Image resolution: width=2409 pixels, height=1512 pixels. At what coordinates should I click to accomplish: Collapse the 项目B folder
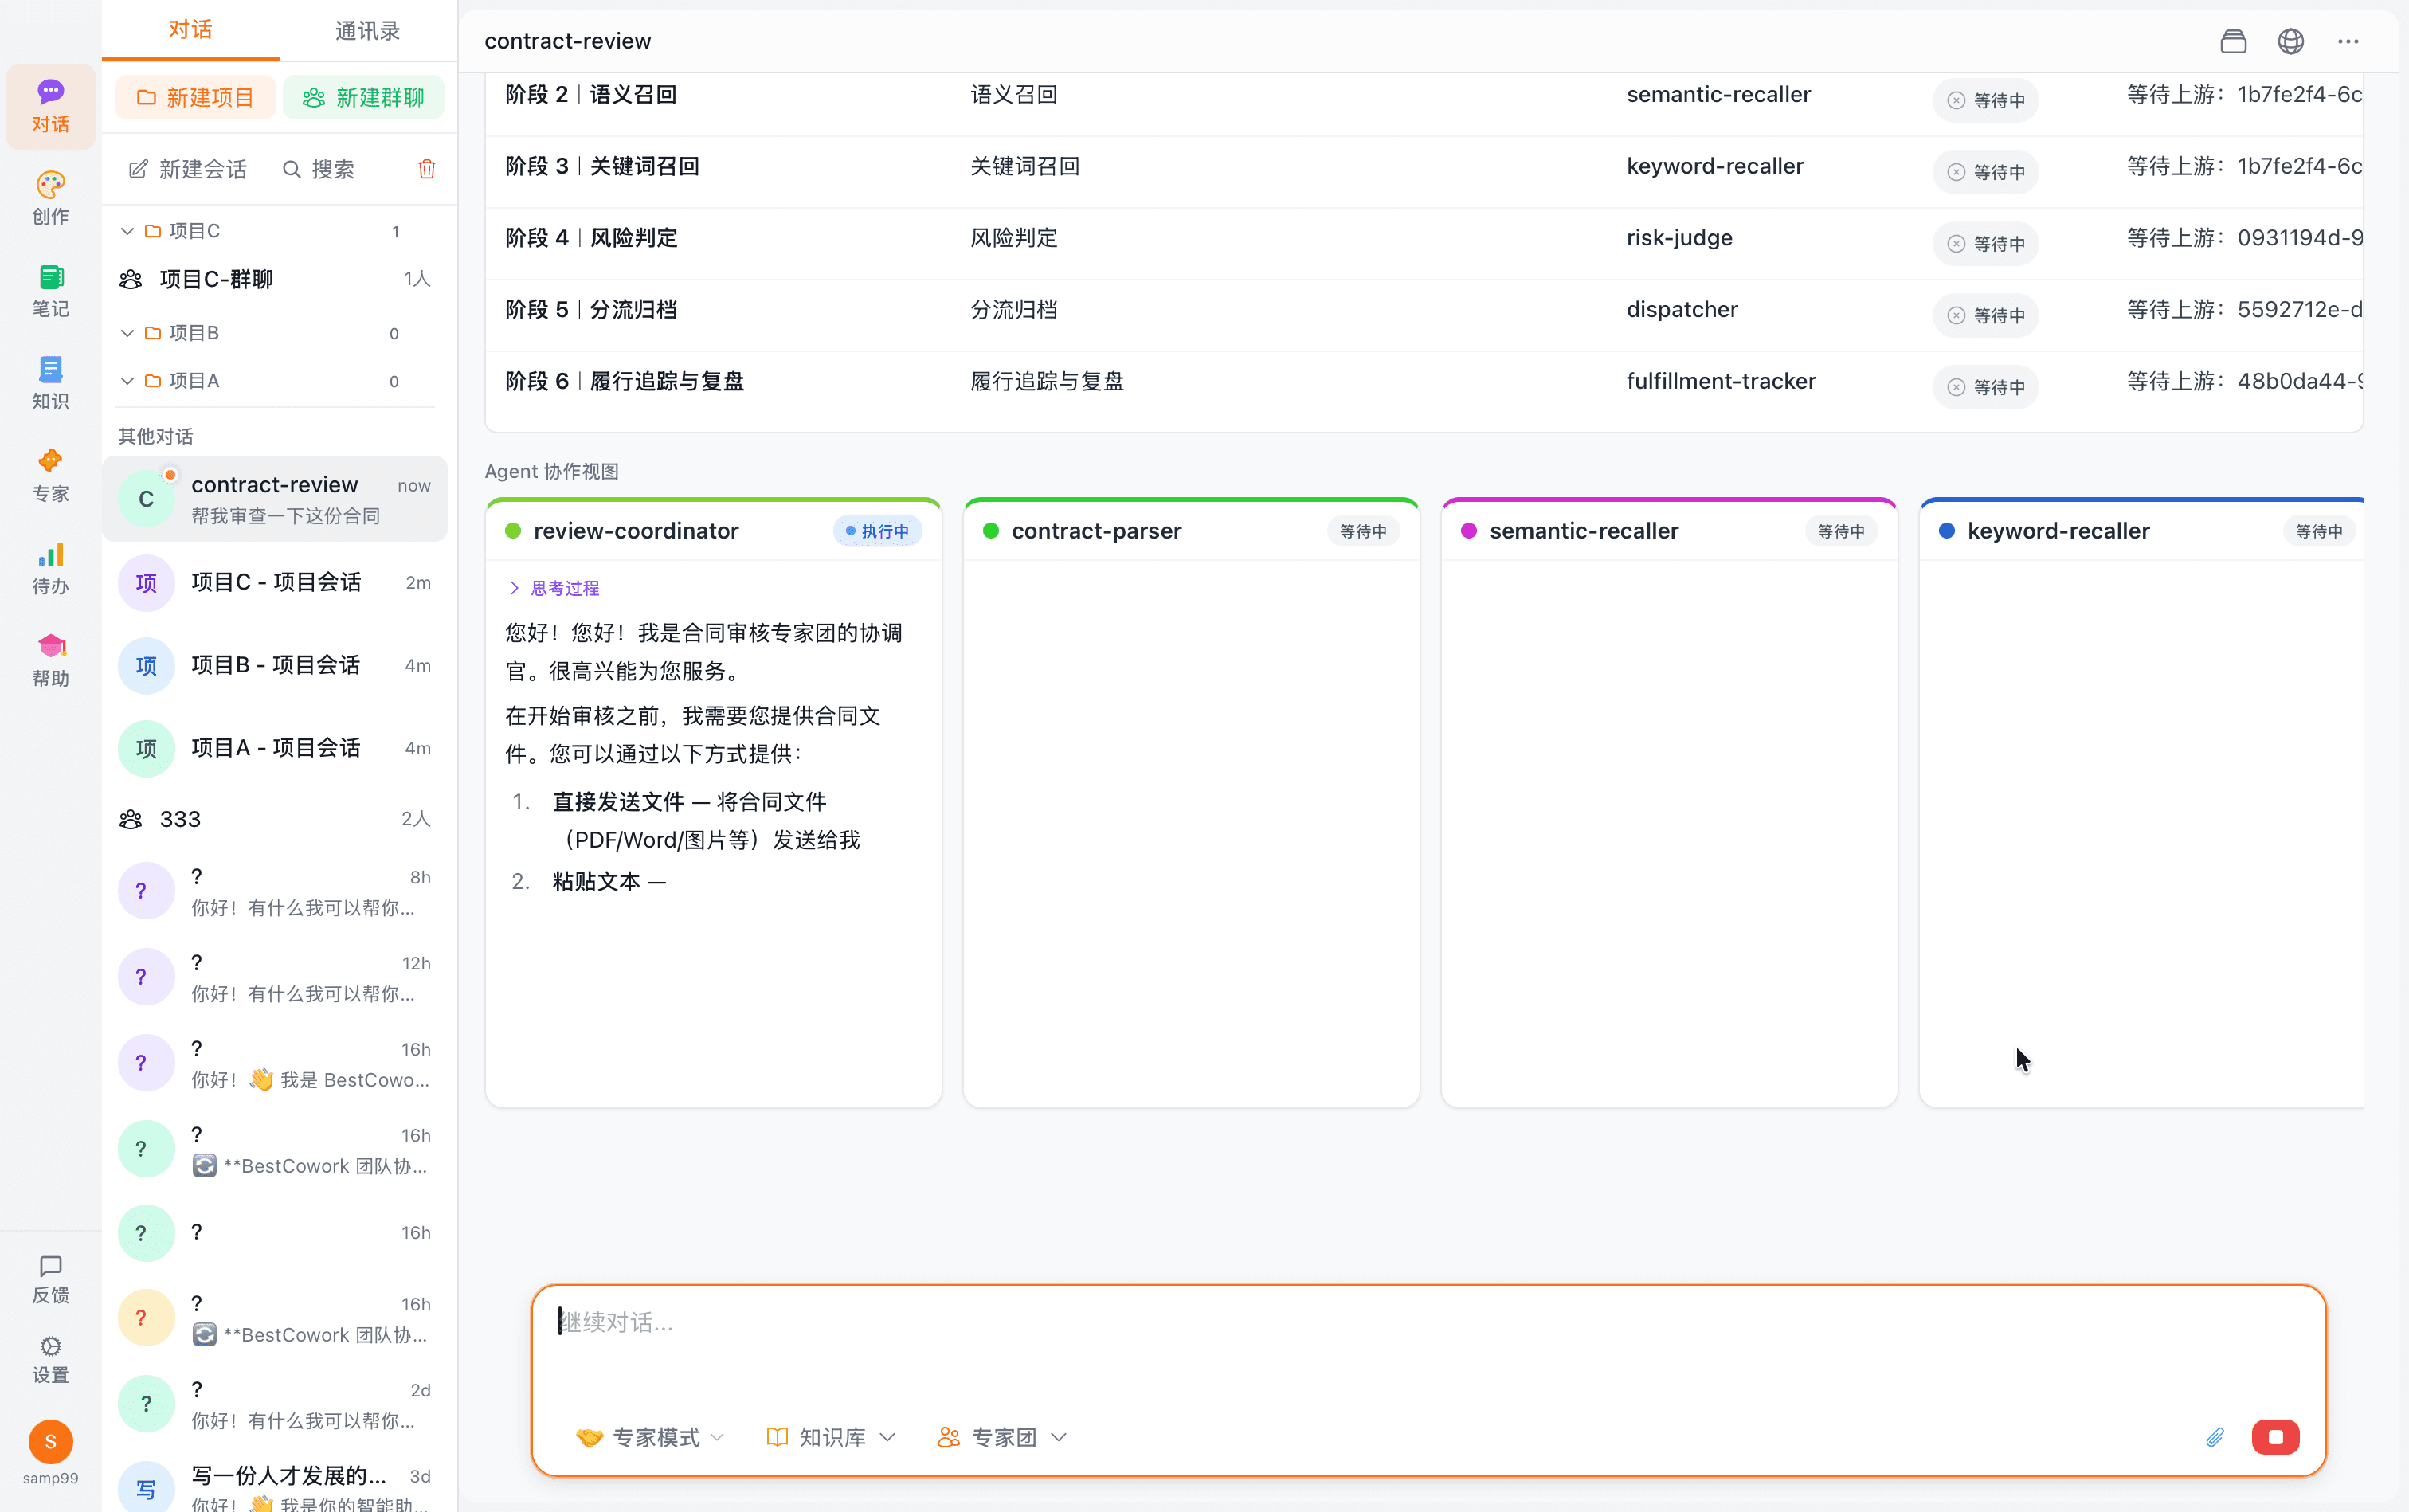point(127,333)
